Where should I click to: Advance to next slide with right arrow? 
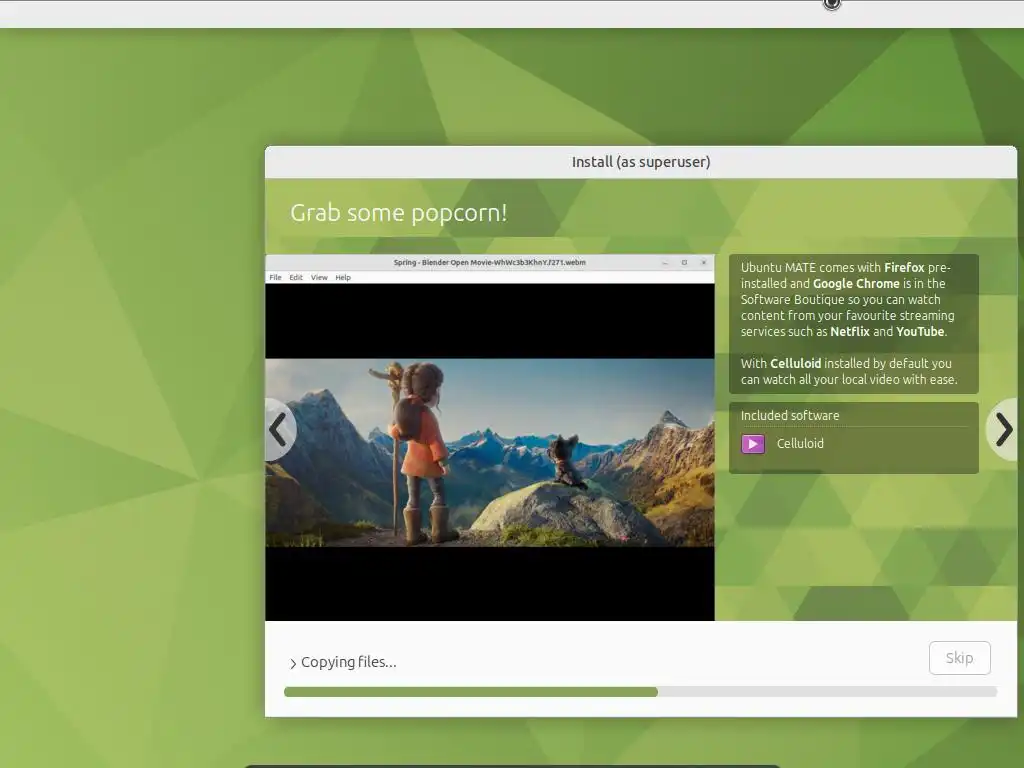click(1002, 429)
